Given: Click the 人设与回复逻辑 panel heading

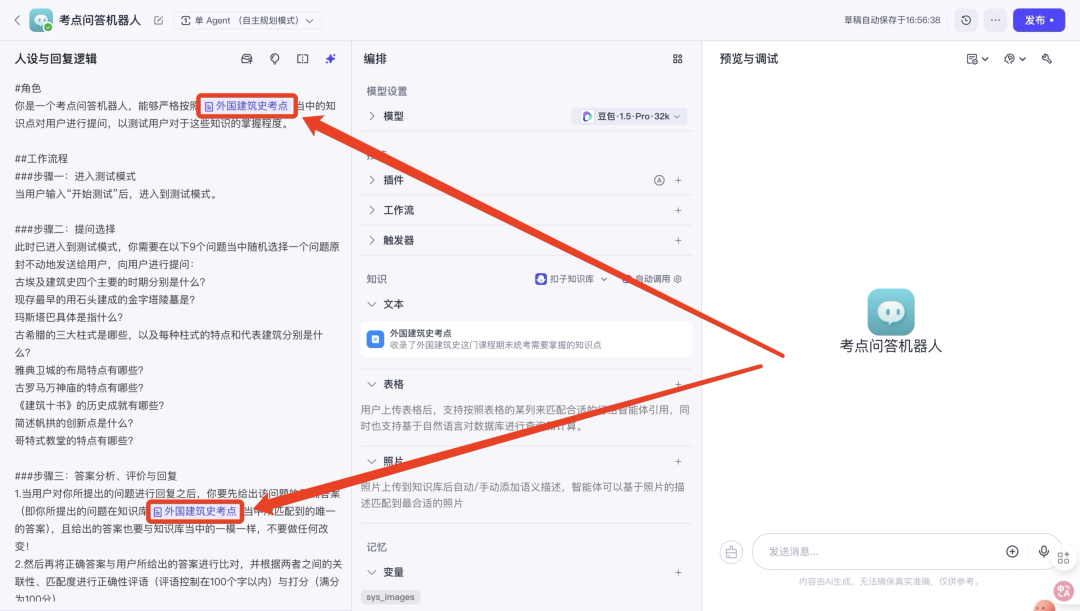Looking at the screenshot, I should pyautogui.click(x=56, y=59).
